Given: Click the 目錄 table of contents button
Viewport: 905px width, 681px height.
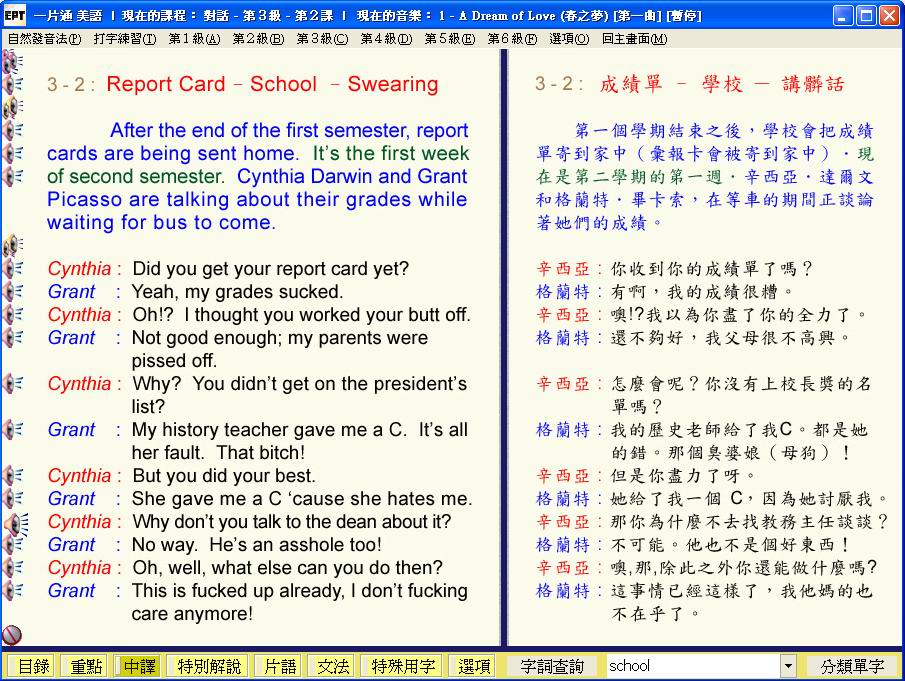Looking at the screenshot, I should coord(33,666).
